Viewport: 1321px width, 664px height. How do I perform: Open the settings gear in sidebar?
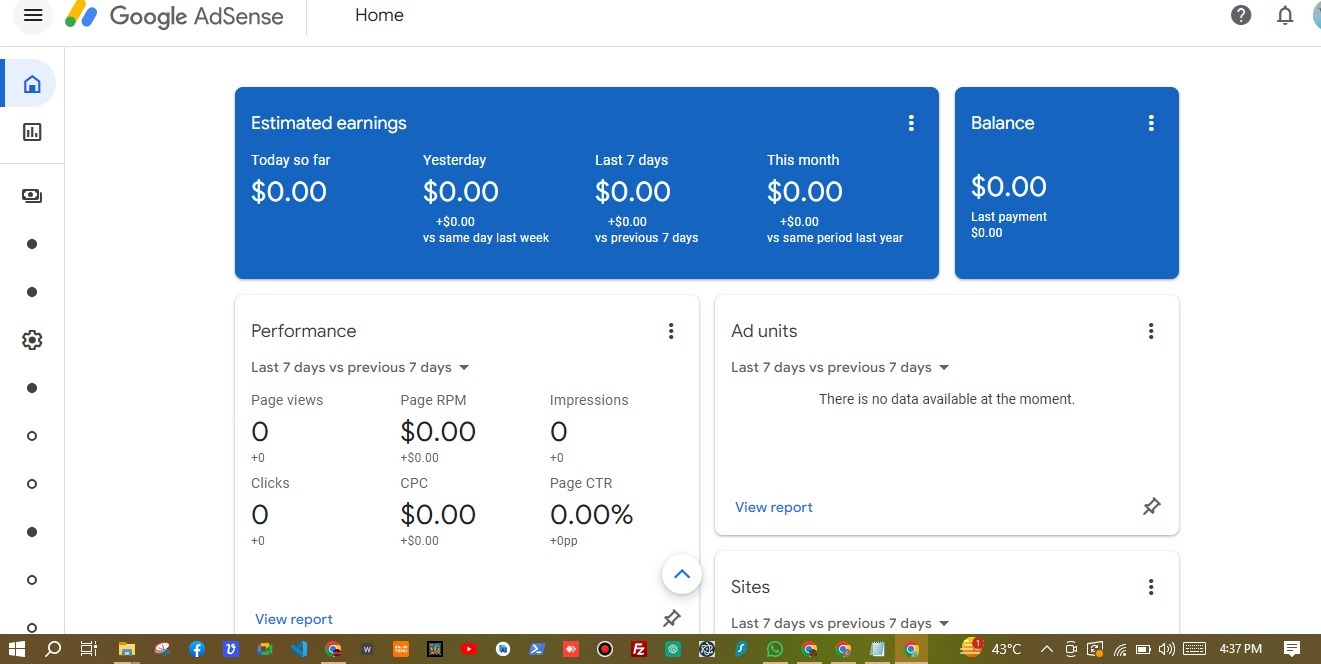coord(32,340)
